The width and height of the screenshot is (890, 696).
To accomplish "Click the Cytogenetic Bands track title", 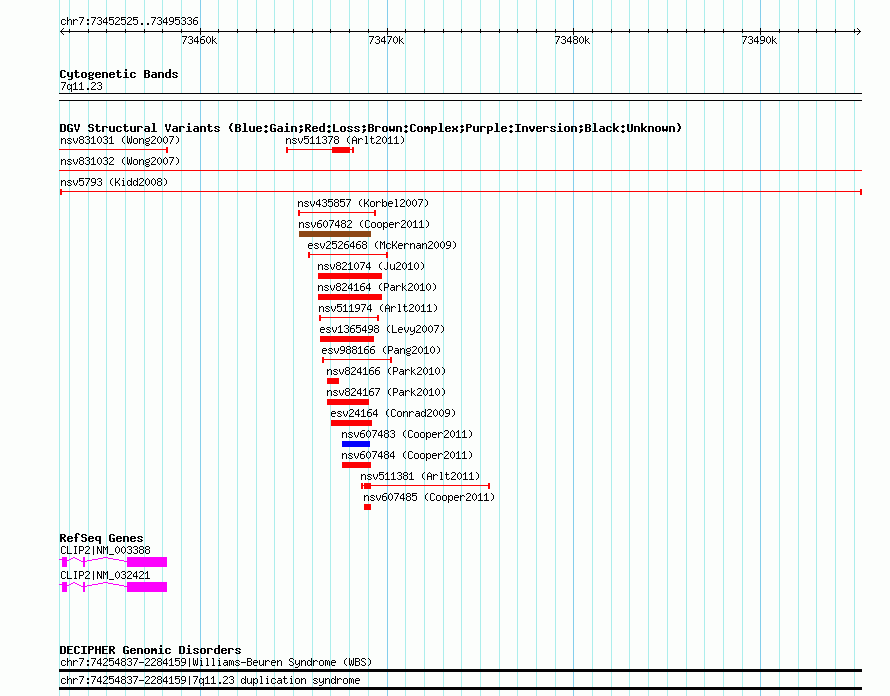I will [119, 74].
